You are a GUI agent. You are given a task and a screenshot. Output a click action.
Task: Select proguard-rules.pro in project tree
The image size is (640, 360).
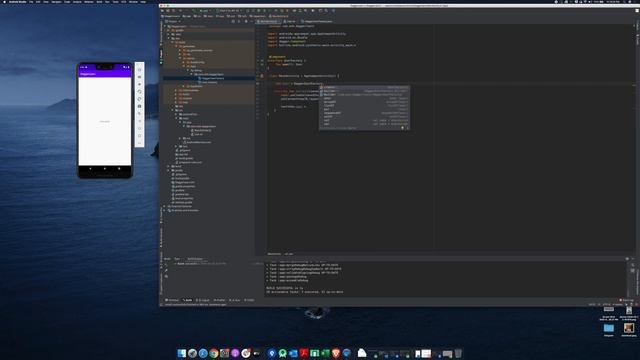pos(189,162)
